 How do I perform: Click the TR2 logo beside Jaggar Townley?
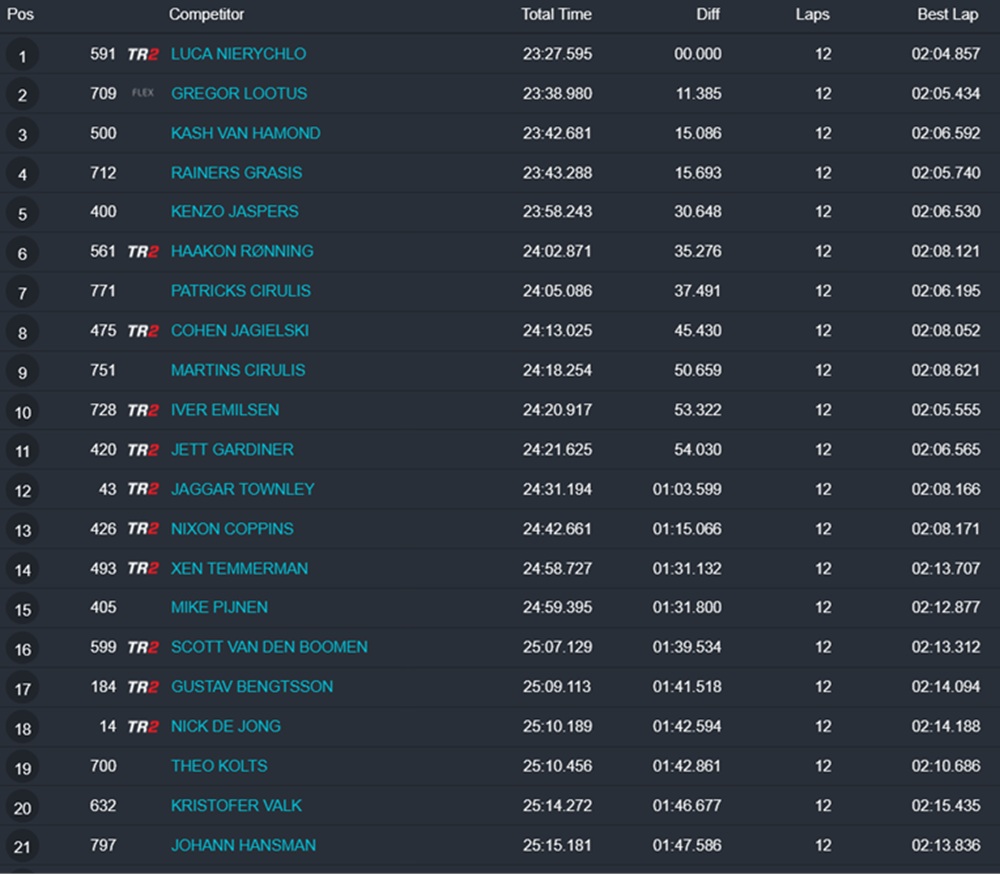(x=143, y=489)
